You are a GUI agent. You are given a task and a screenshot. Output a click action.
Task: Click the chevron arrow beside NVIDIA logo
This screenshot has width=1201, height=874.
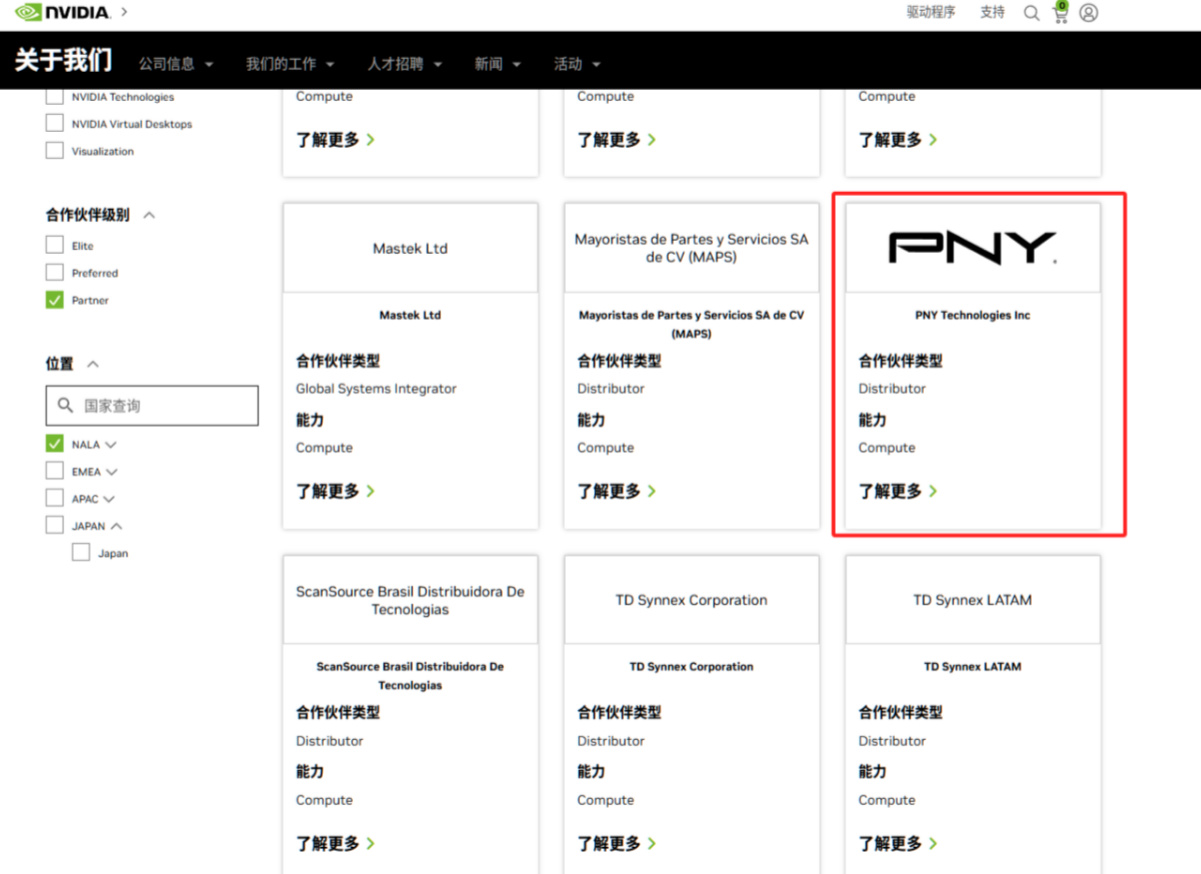tap(124, 12)
